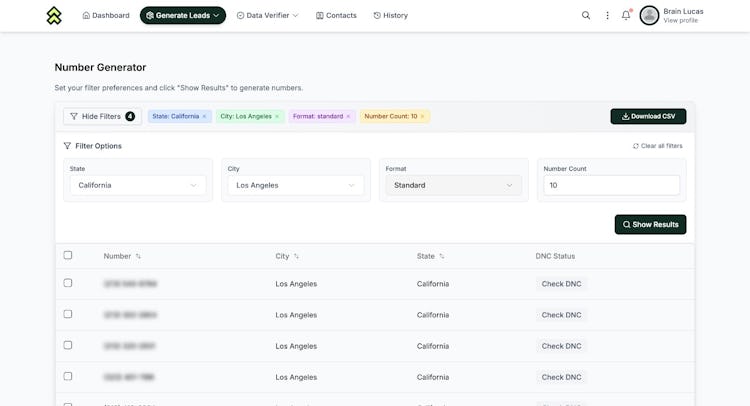Remove the Number Count: 10 filter chip
The height and width of the screenshot is (406, 750).
(422, 116)
